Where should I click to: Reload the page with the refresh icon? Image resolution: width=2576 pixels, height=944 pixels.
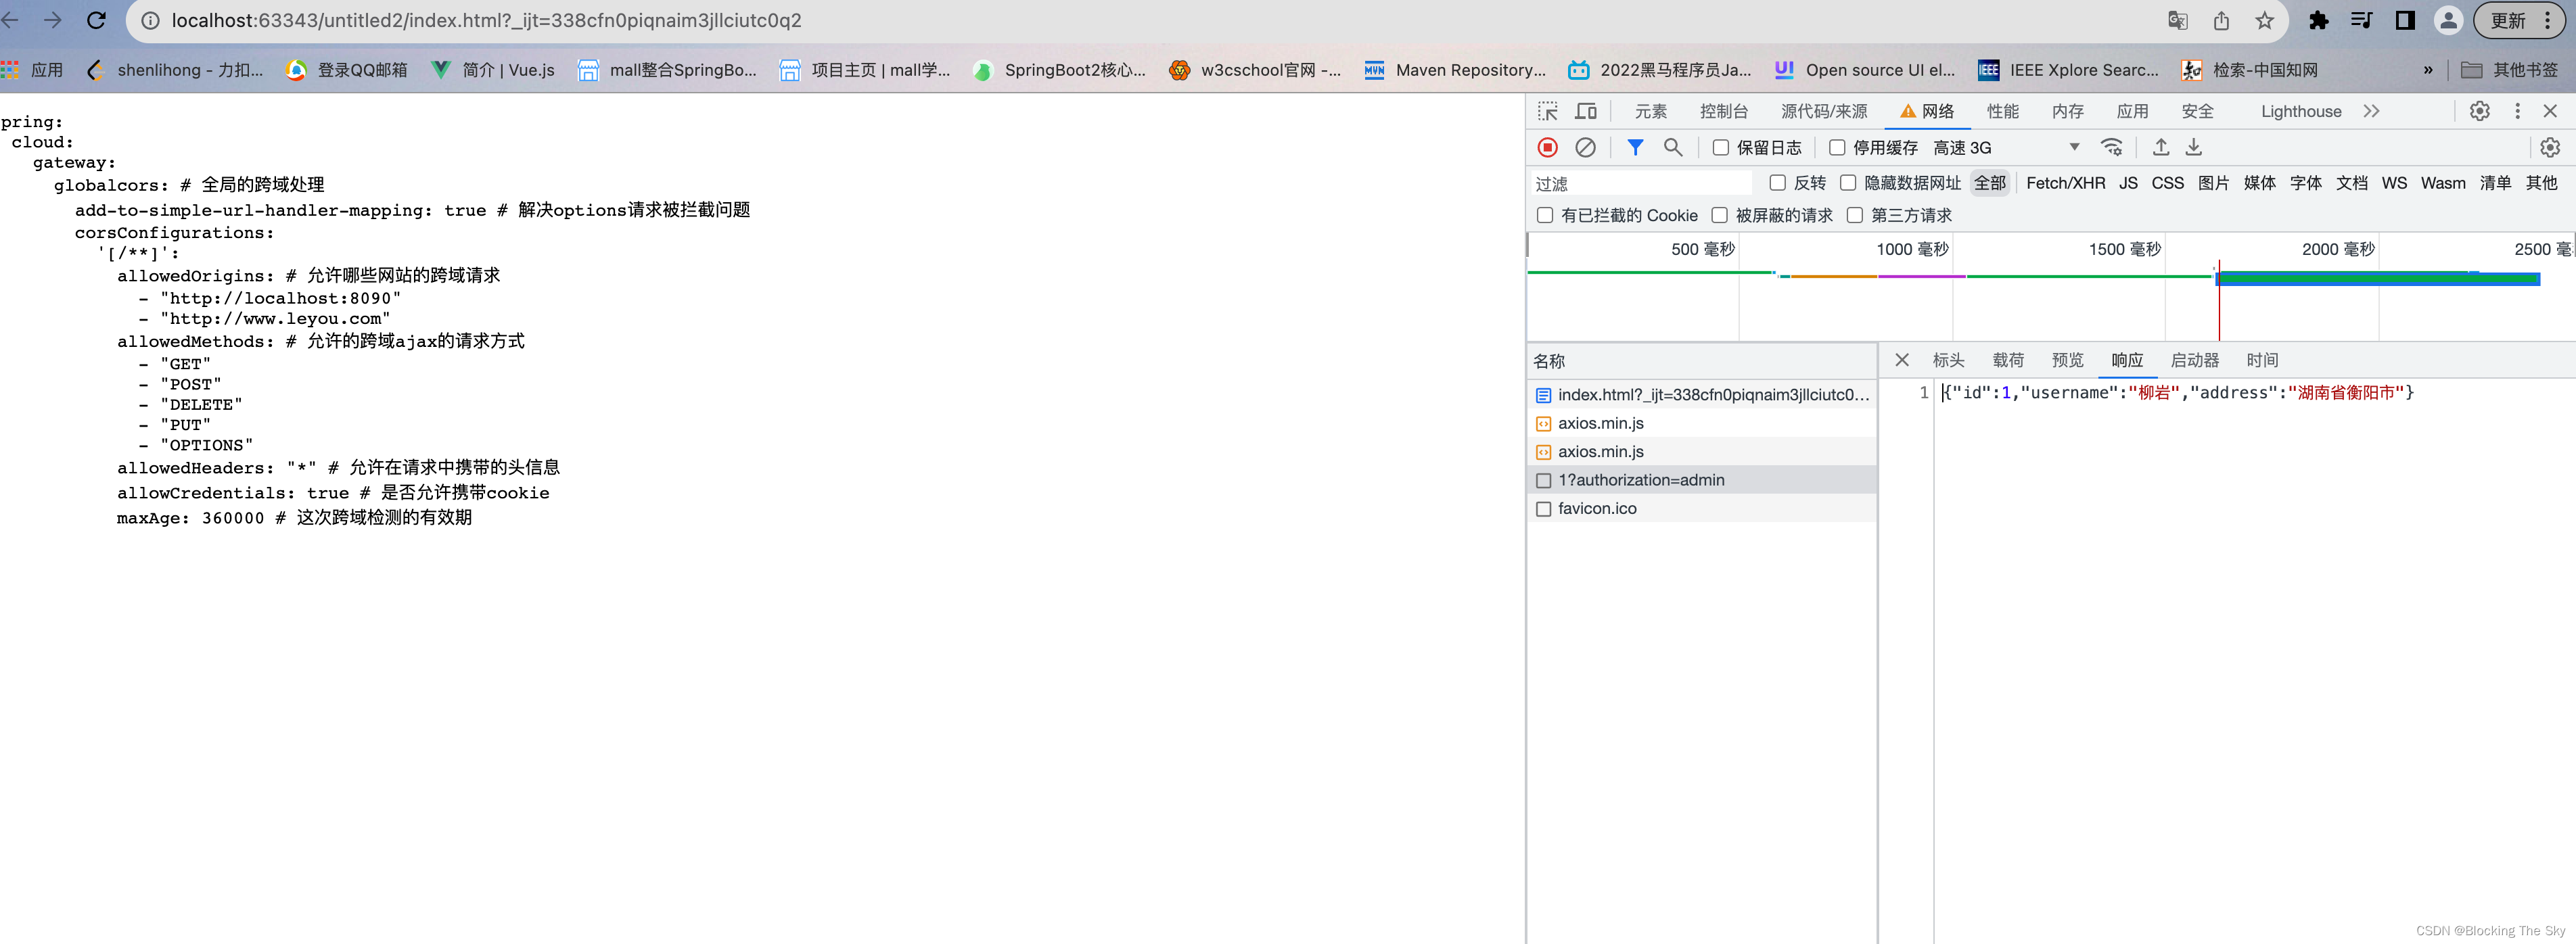[x=97, y=20]
